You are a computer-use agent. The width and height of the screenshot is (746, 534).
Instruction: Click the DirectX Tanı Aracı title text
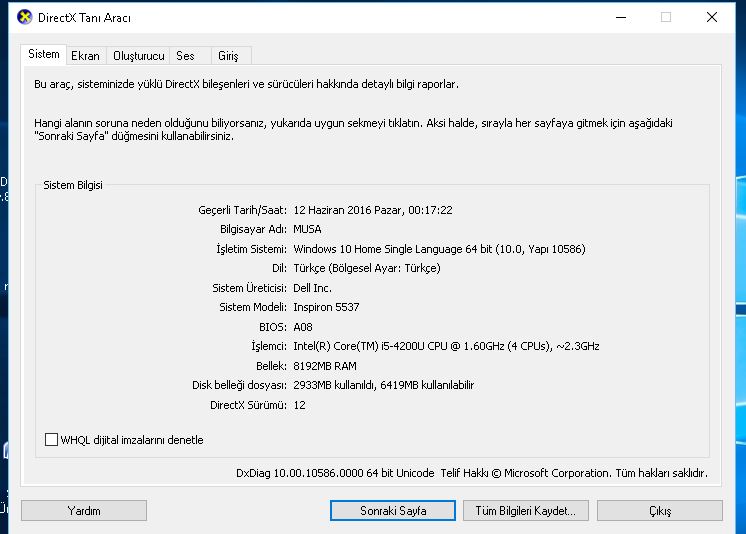click(84, 18)
